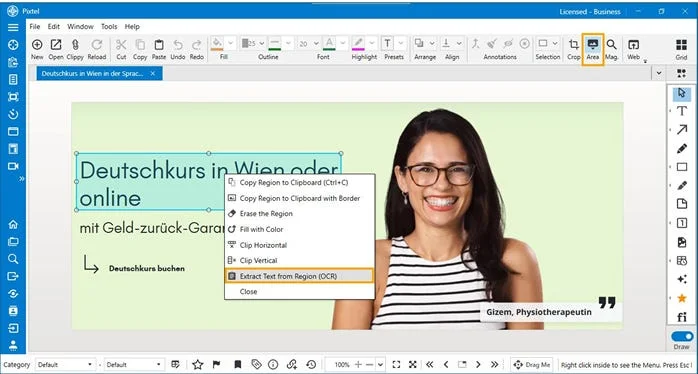Choose Extract Text from Region (OCR)
The width and height of the screenshot is (698, 374).
(299, 276)
